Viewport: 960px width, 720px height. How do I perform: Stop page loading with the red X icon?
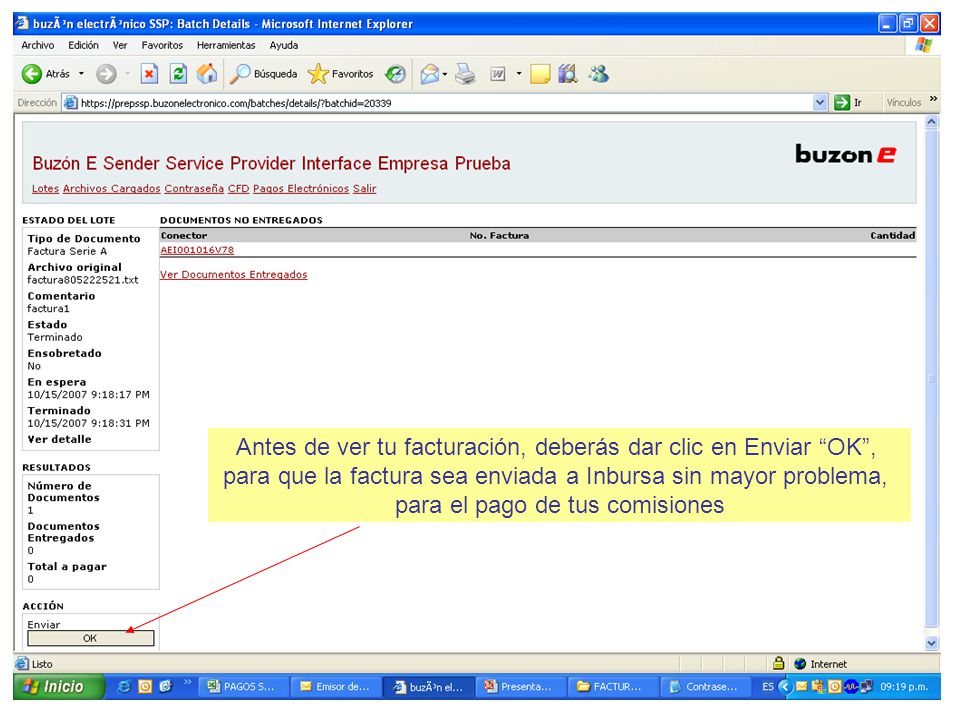[x=149, y=74]
